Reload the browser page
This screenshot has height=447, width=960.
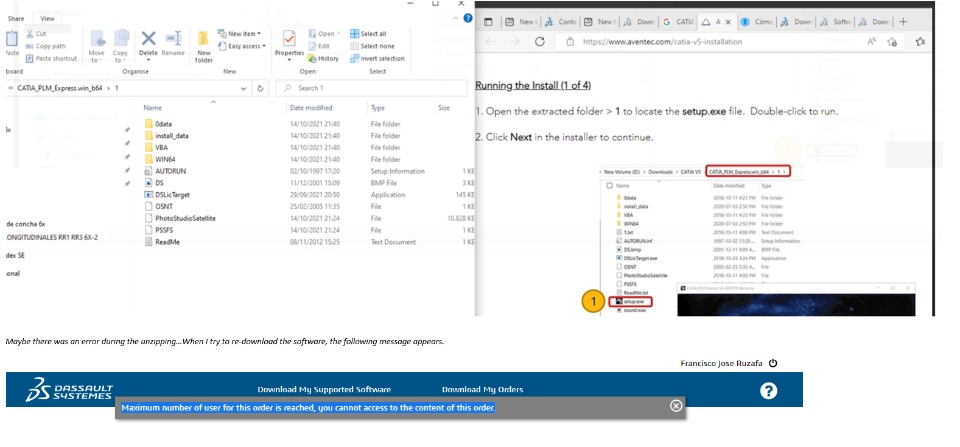[539, 42]
